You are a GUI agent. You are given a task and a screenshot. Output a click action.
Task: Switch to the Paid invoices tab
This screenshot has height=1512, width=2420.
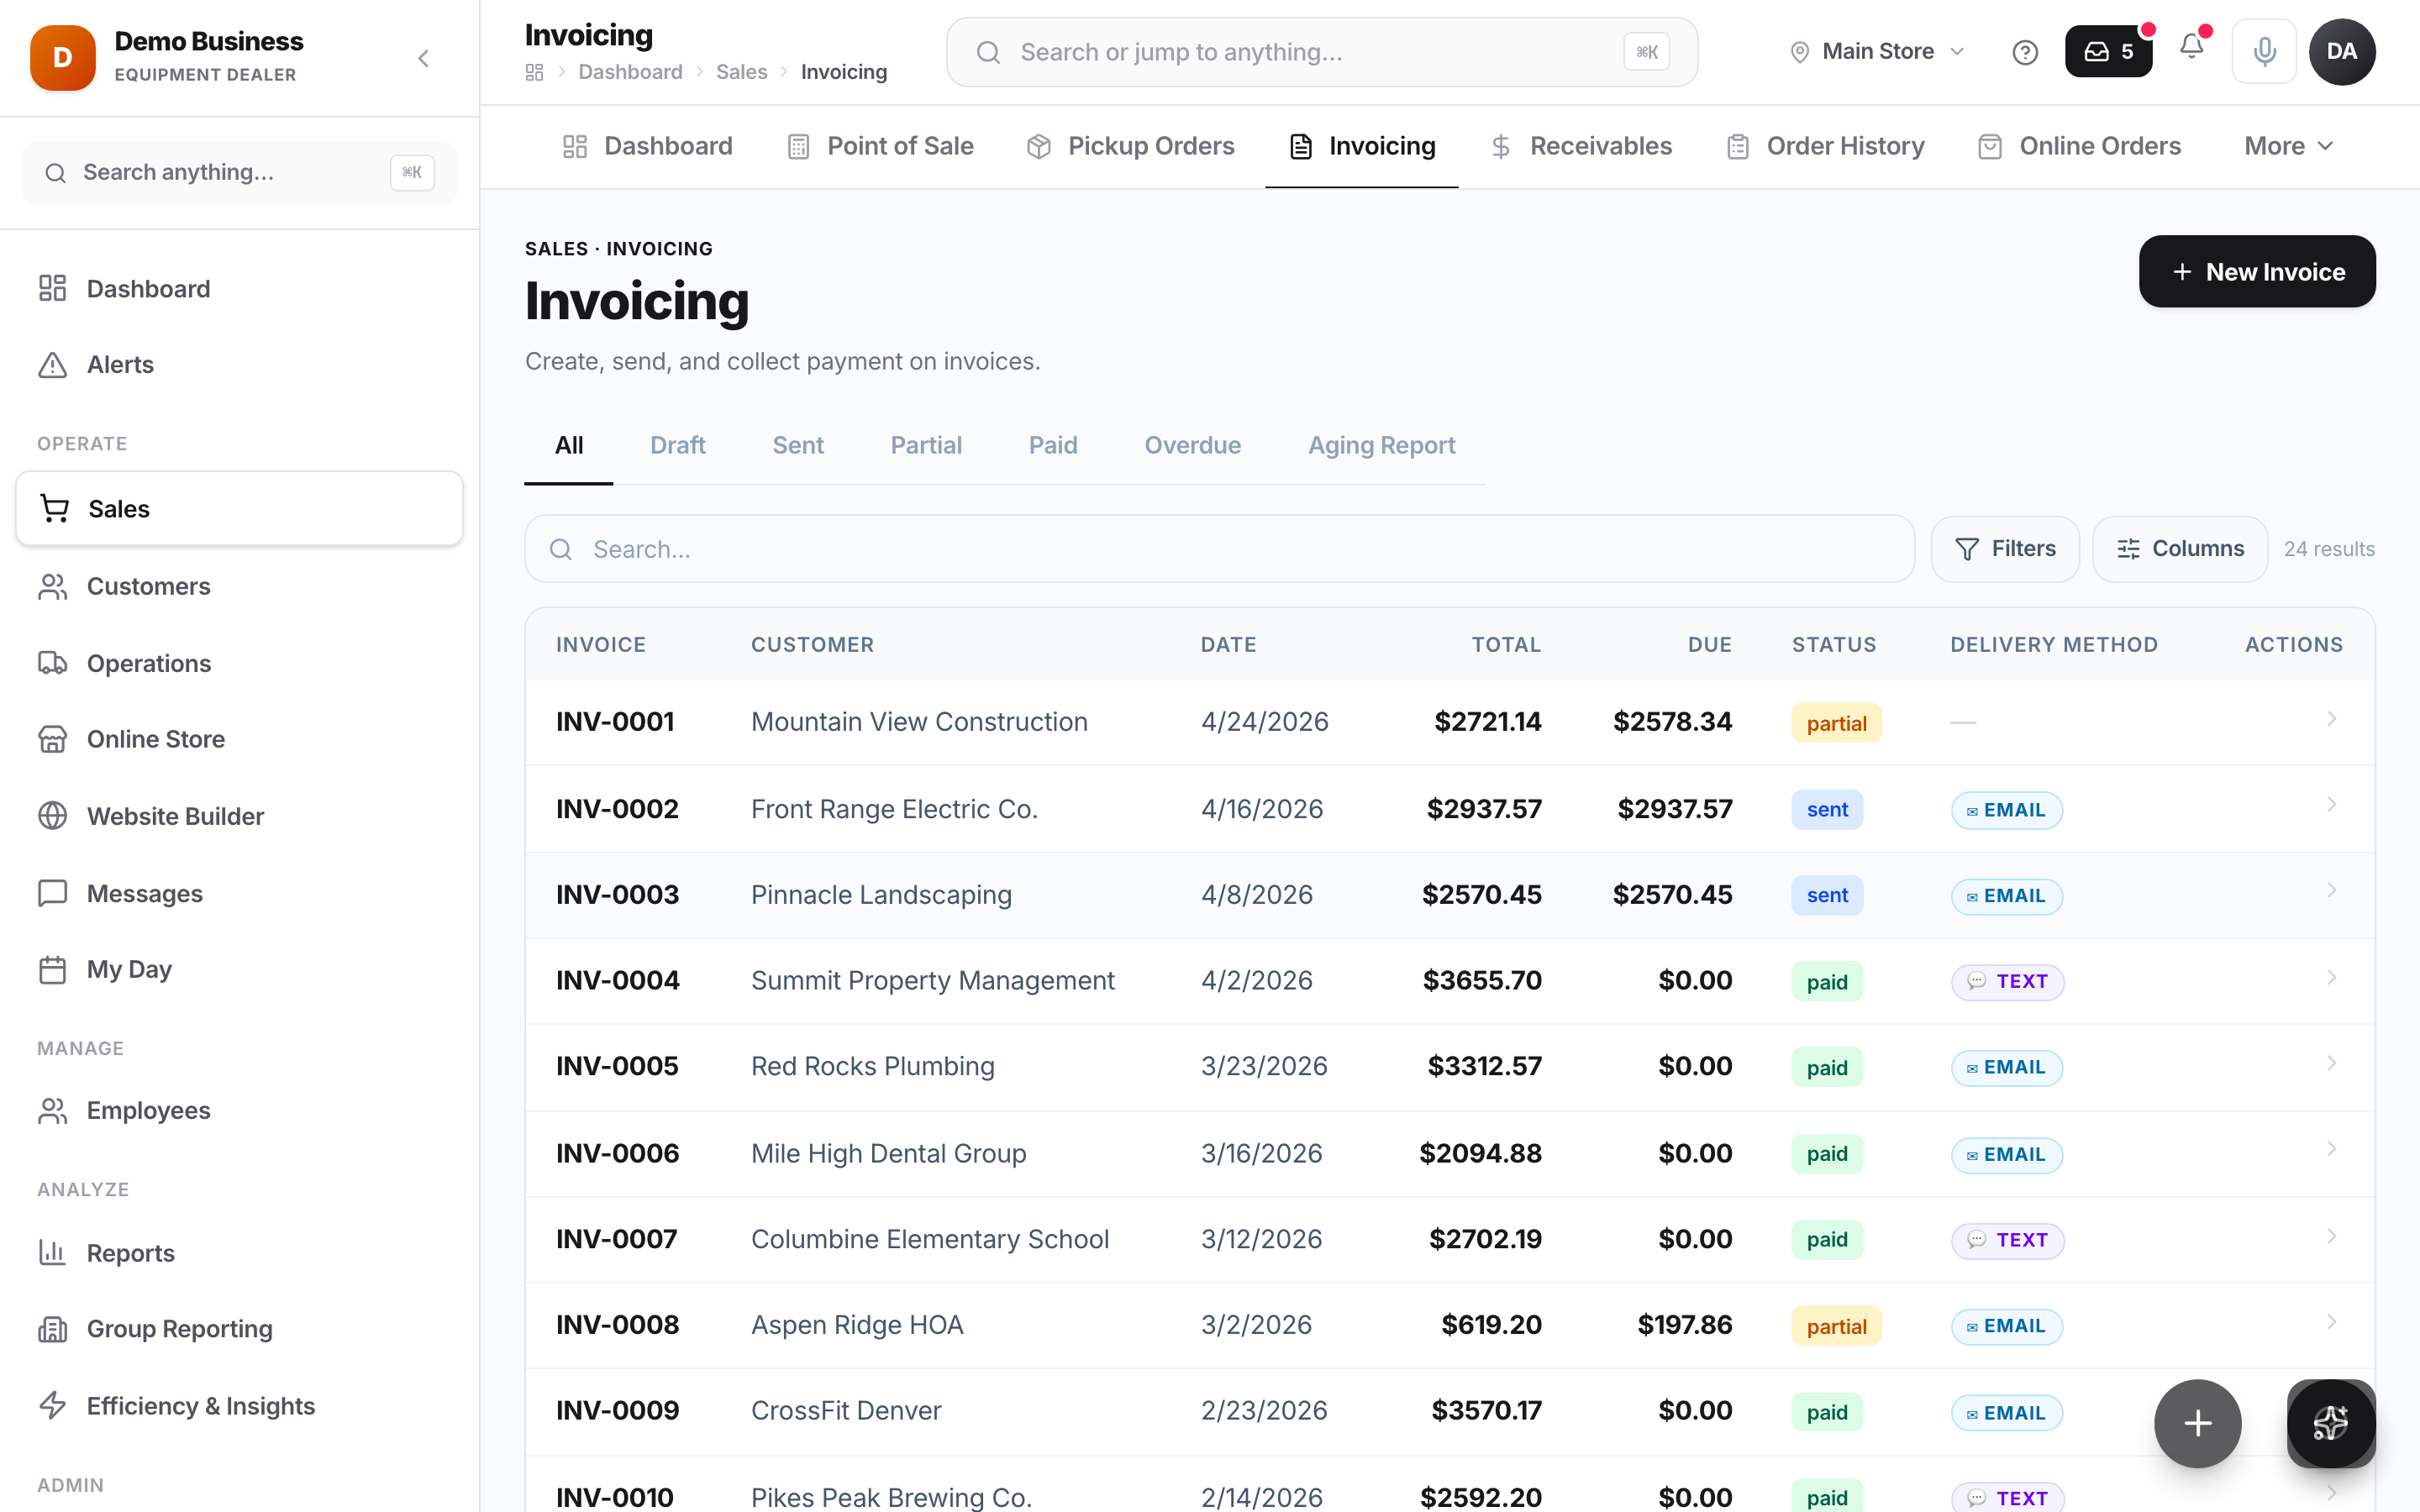pyautogui.click(x=1053, y=446)
